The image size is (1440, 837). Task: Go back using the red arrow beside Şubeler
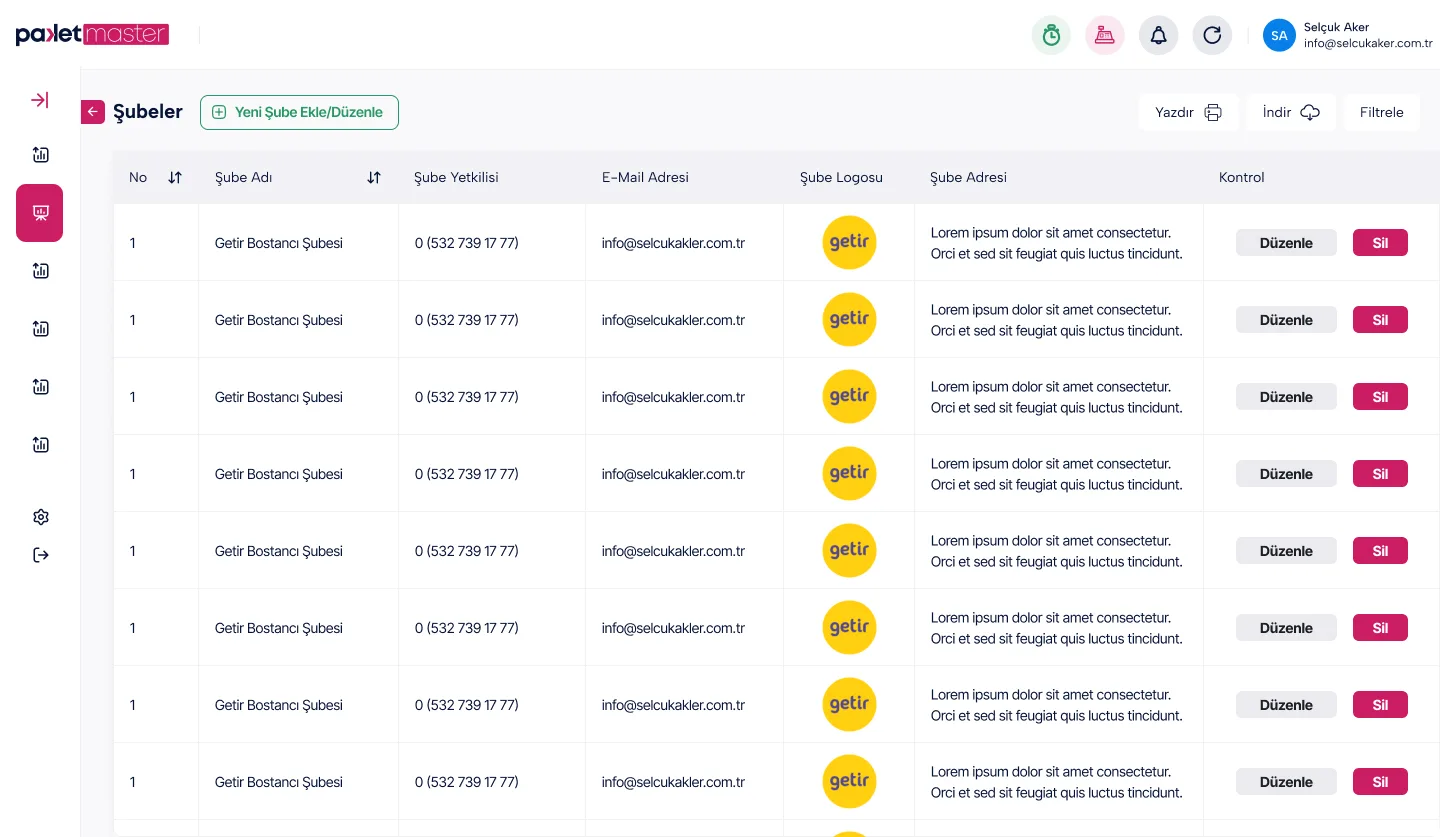pos(93,112)
